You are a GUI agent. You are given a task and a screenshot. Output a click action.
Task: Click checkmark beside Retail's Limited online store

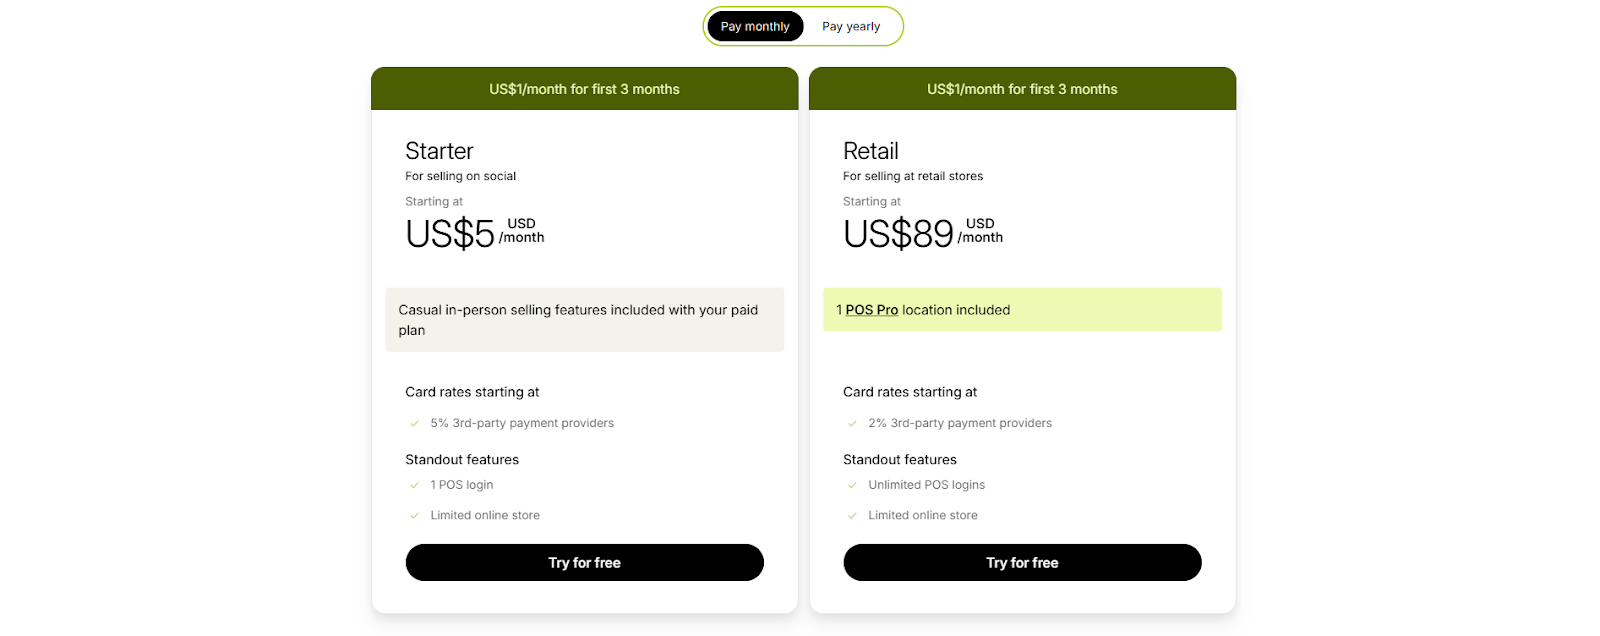(852, 515)
